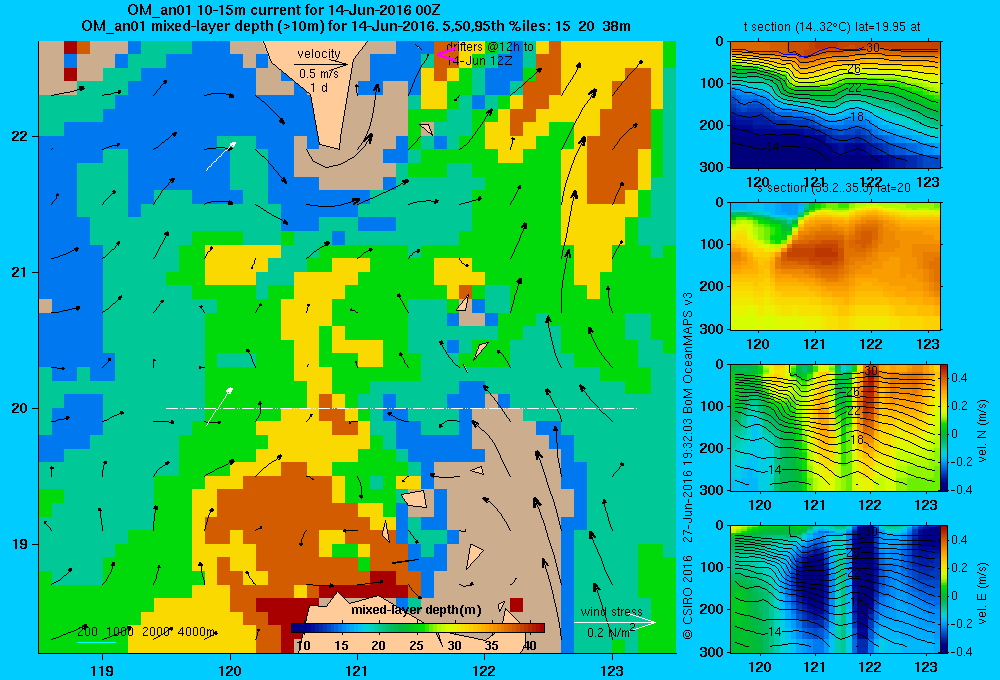Click white wind arrow left of section line

click(219, 406)
